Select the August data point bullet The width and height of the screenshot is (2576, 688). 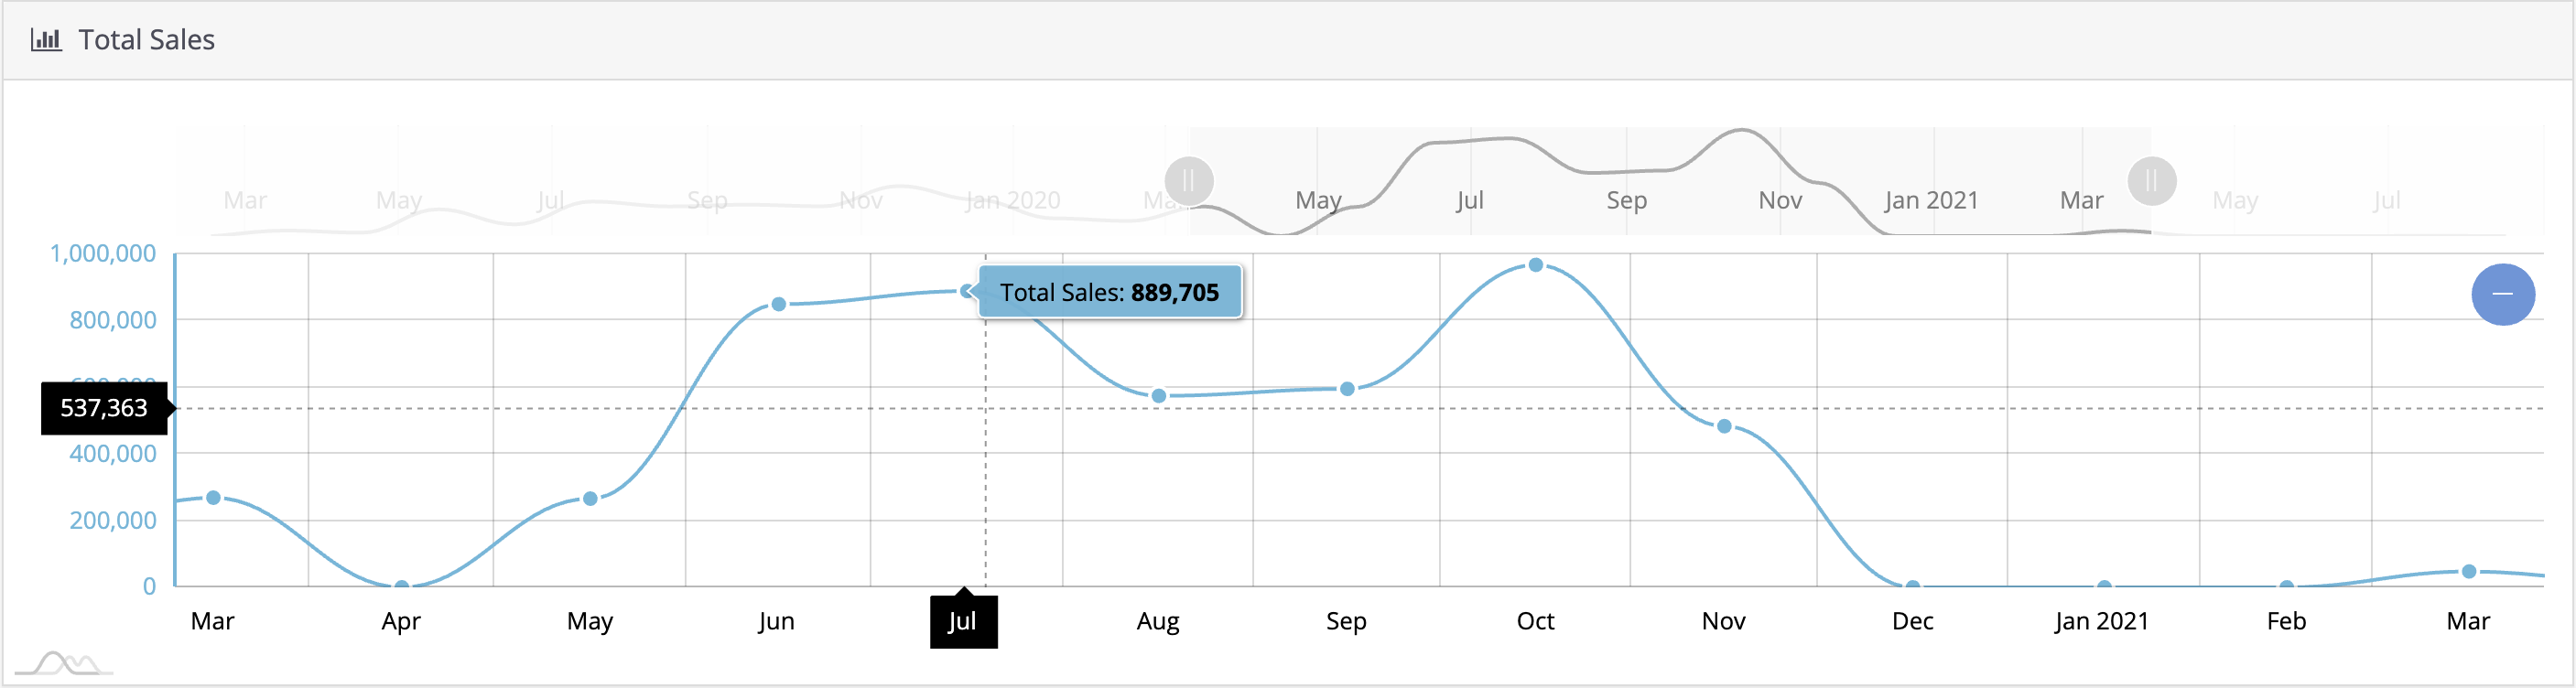coord(1158,396)
